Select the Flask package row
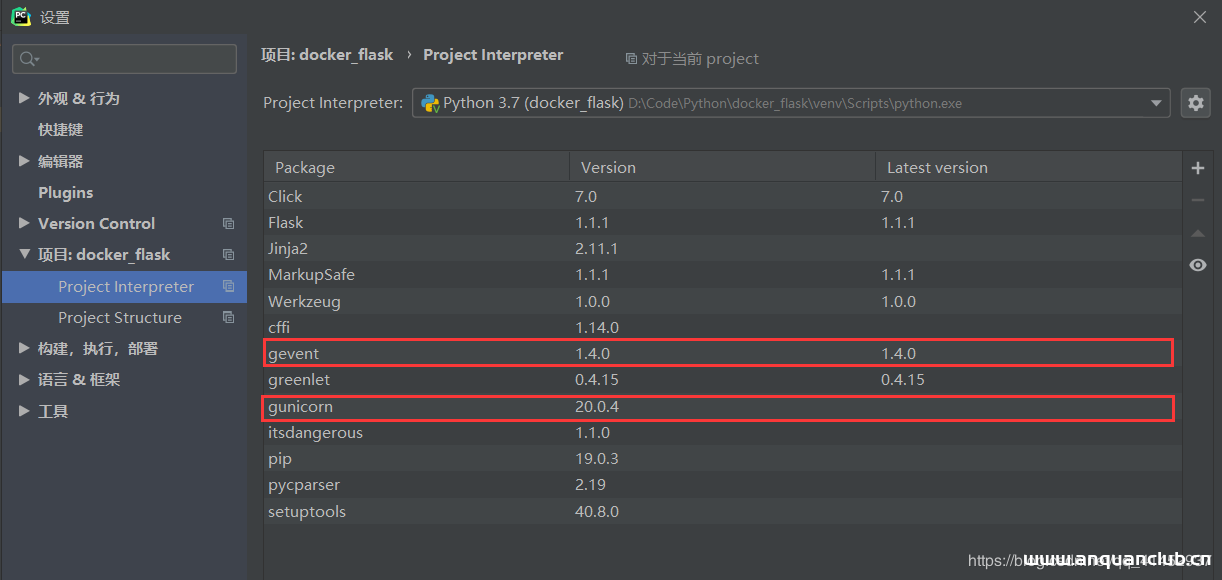 click(722, 222)
